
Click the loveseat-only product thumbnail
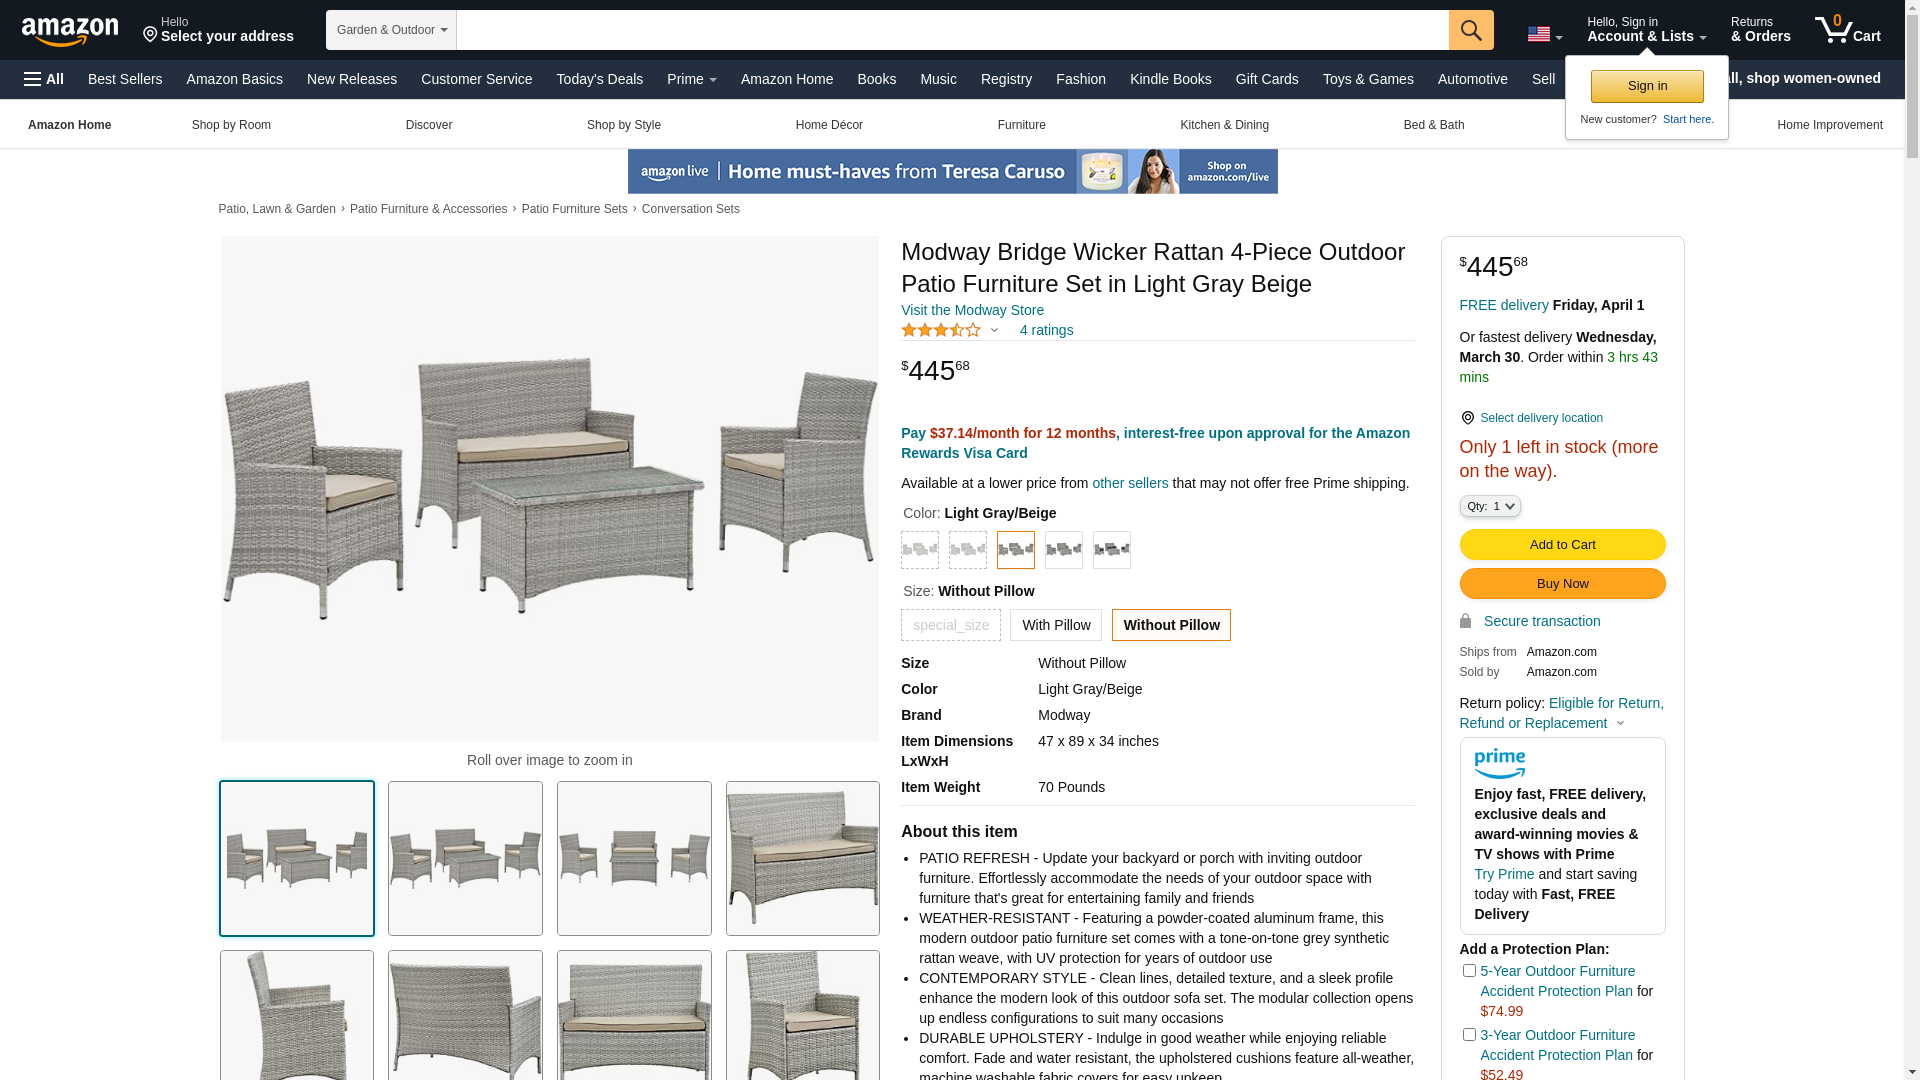pos(803,858)
